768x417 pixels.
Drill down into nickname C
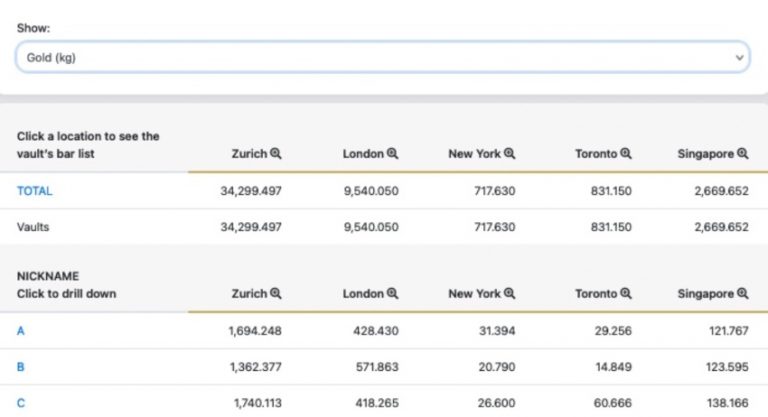coord(21,403)
